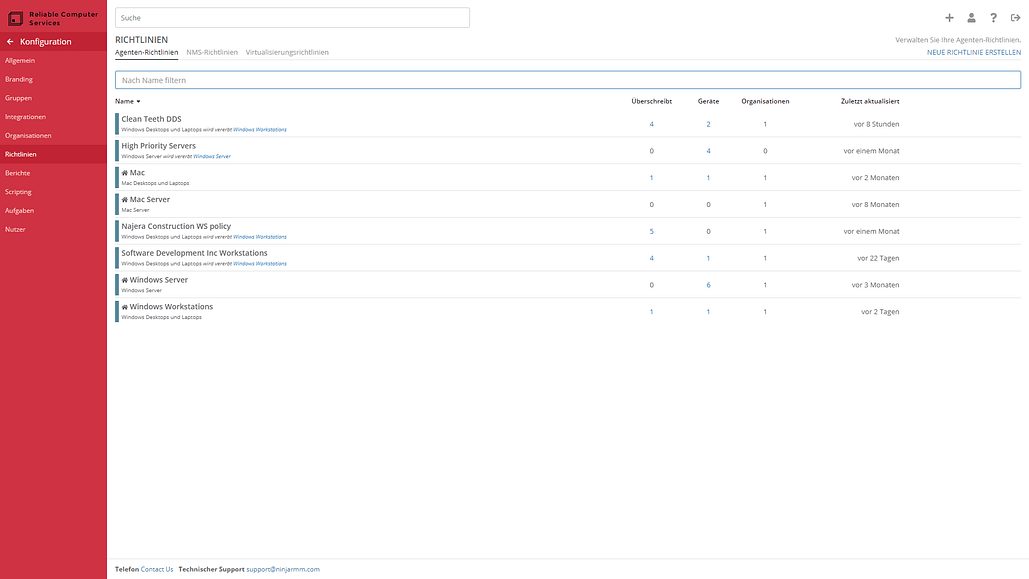Open the user account icon

coord(971,18)
